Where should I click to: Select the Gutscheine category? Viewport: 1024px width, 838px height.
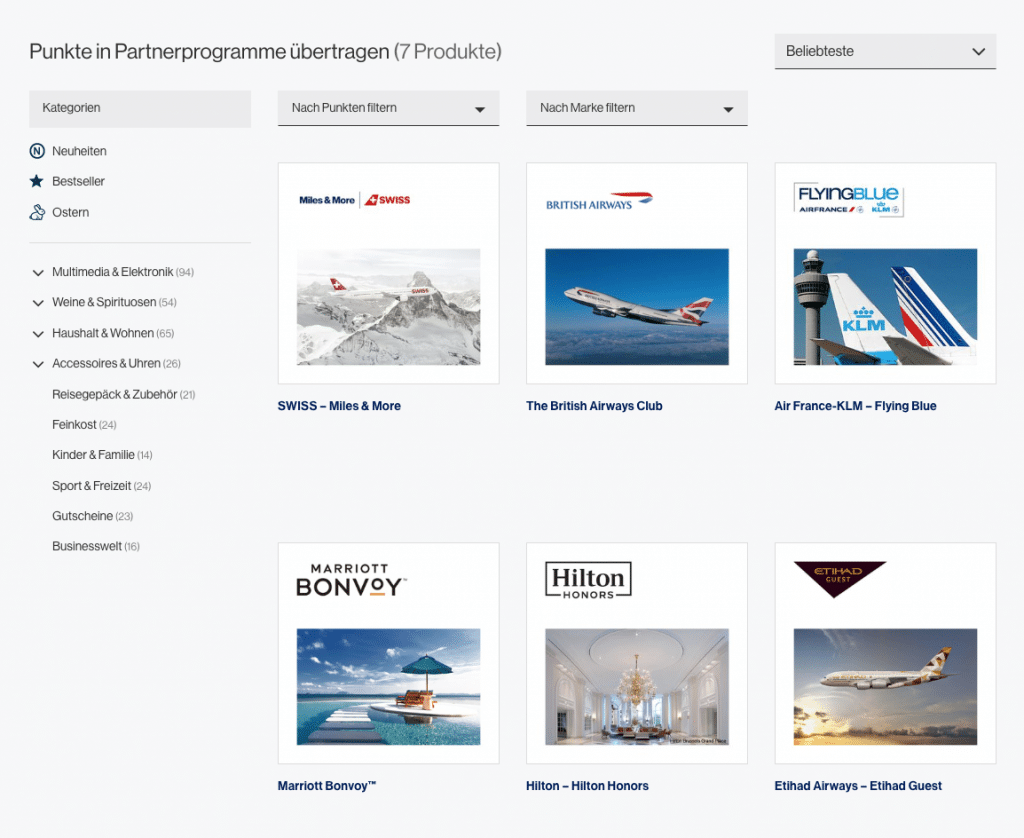tap(82, 516)
